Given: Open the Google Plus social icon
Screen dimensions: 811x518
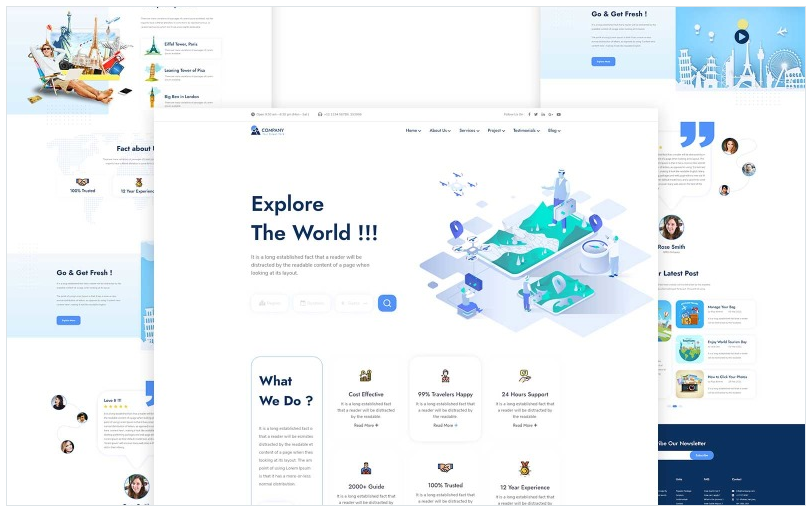Looking at the screenshot, I should 551,114.
